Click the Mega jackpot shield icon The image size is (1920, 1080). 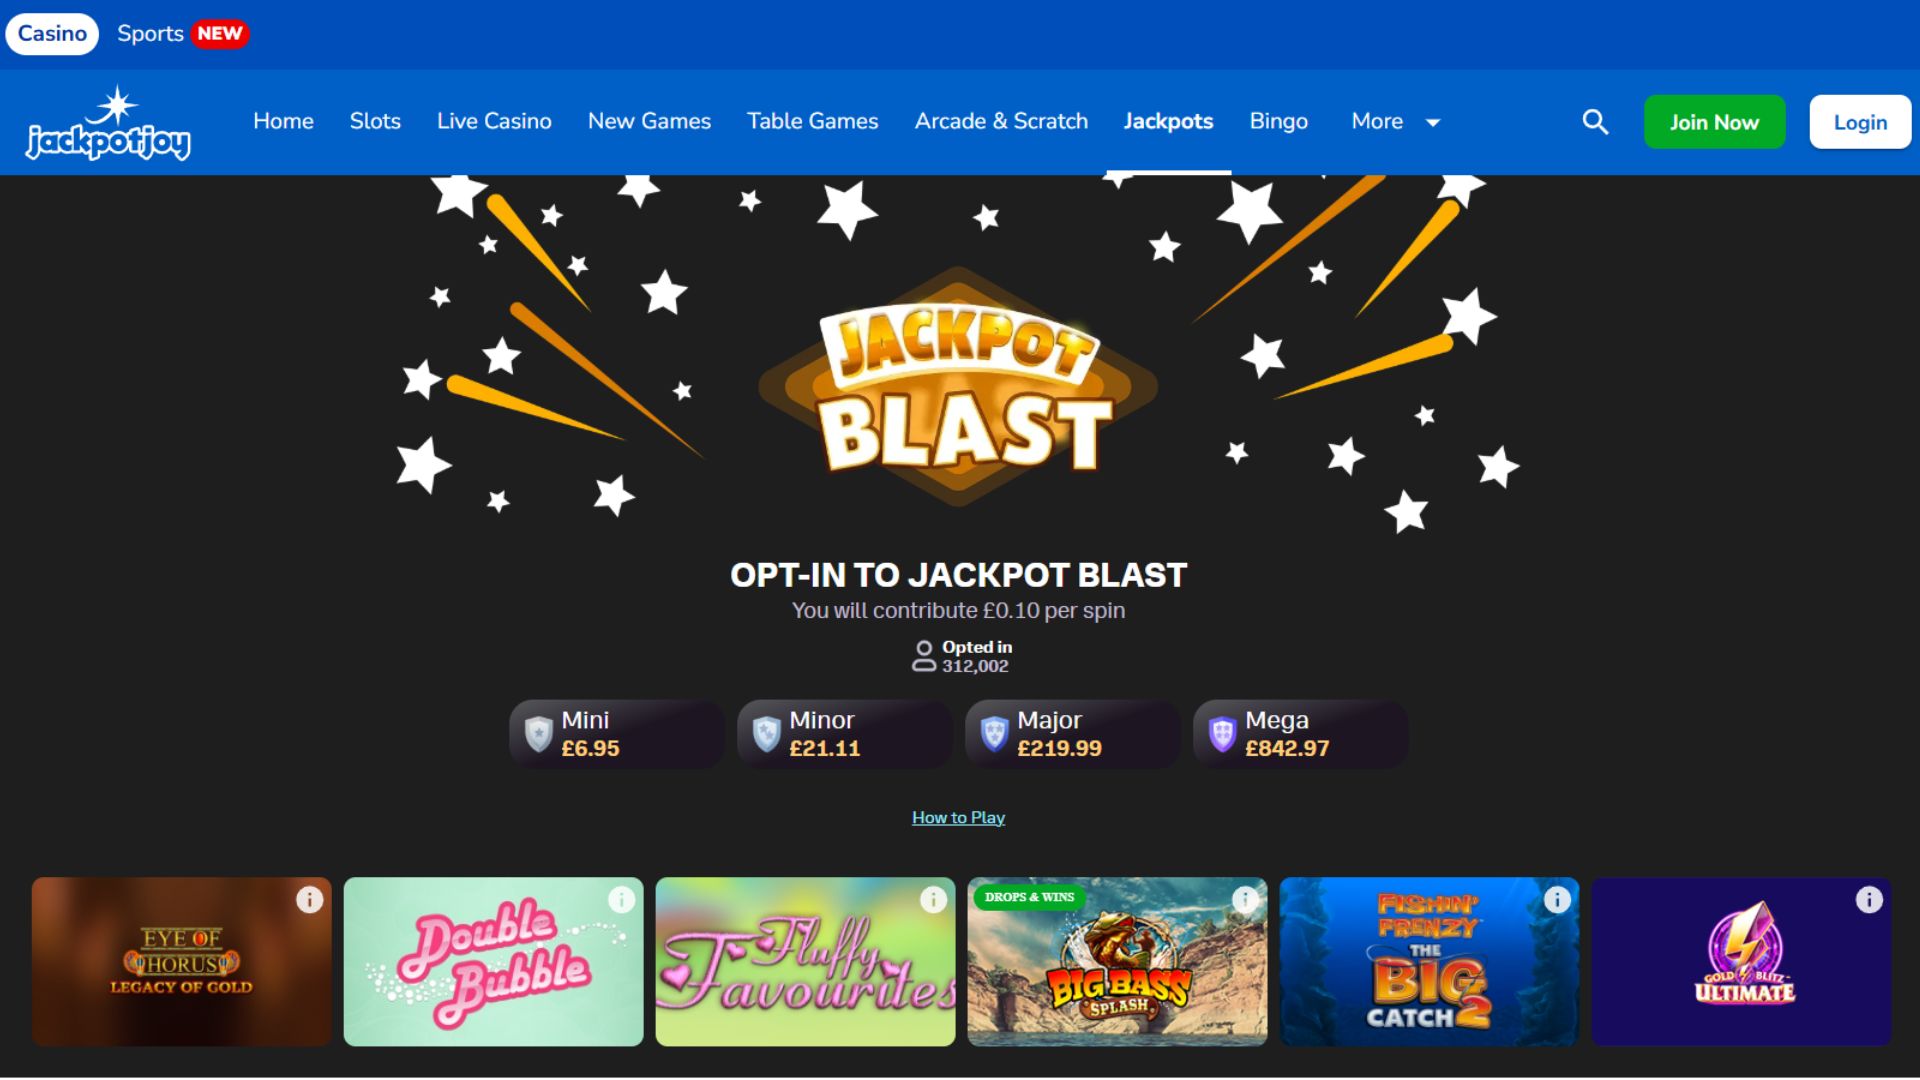coord(1222,734)
